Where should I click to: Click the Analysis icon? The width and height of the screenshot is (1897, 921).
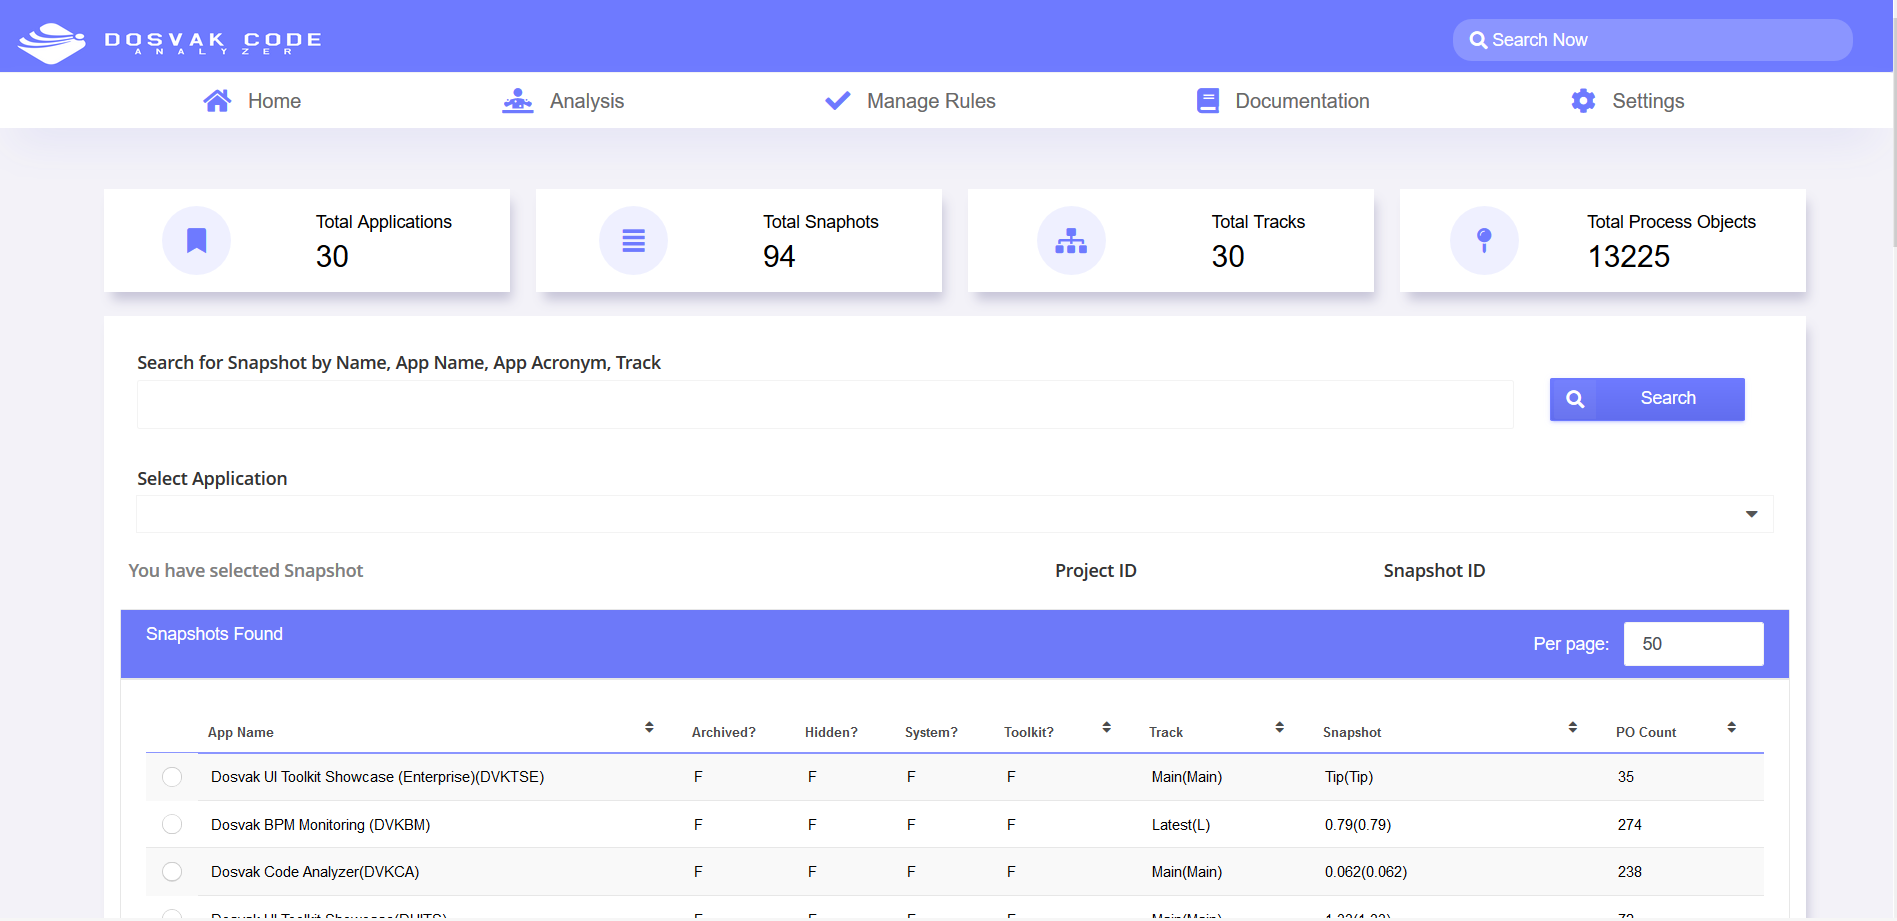coord(517,99)
